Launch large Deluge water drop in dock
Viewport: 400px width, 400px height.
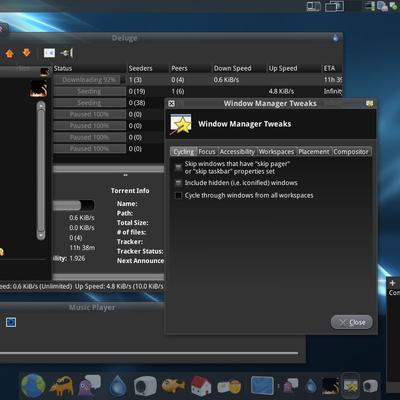118,386
